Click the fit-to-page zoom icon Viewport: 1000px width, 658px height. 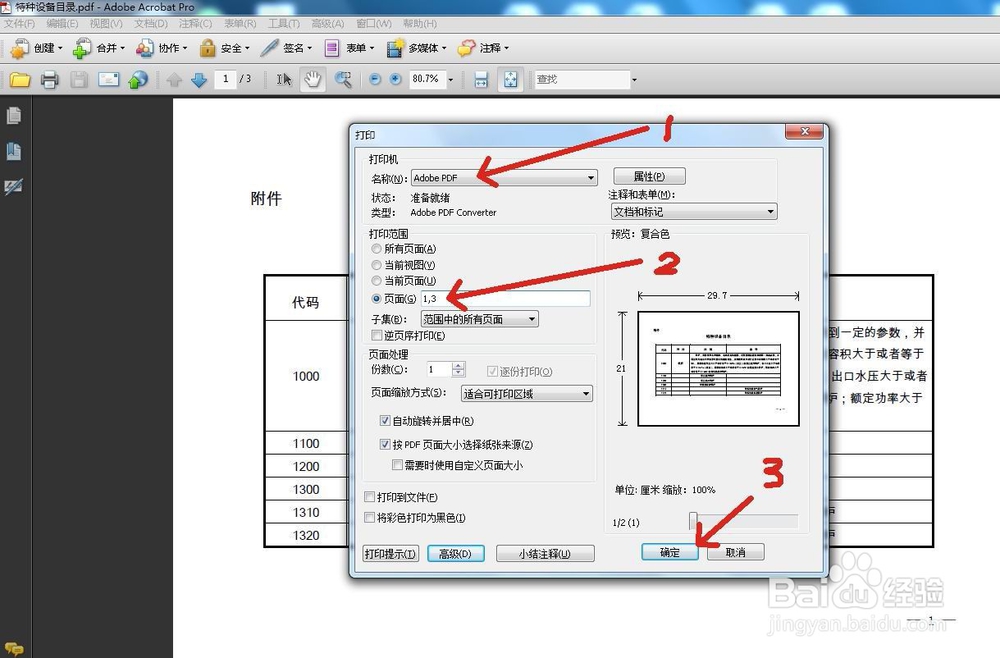[x=511, y=79]
